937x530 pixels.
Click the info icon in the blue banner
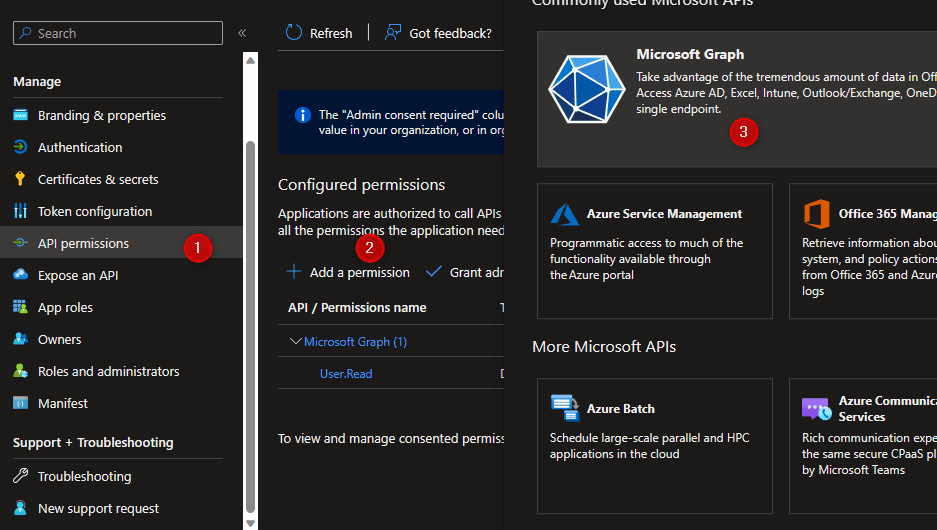coord(303,115)
